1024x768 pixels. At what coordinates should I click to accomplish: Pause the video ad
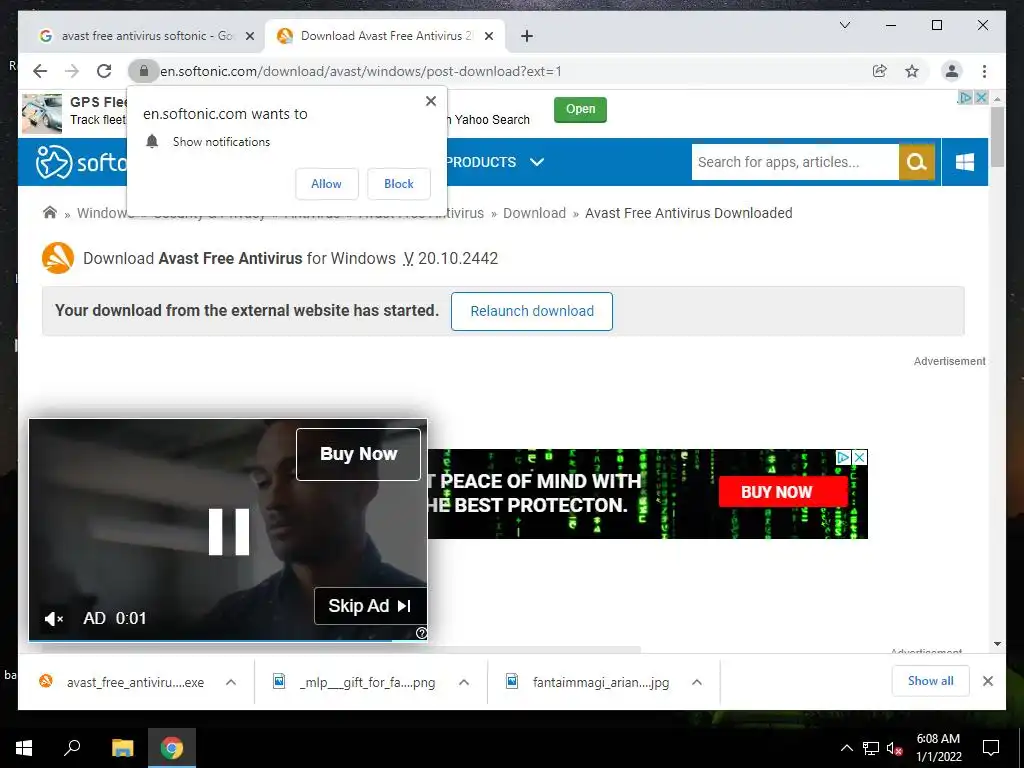tap(229, 532)
